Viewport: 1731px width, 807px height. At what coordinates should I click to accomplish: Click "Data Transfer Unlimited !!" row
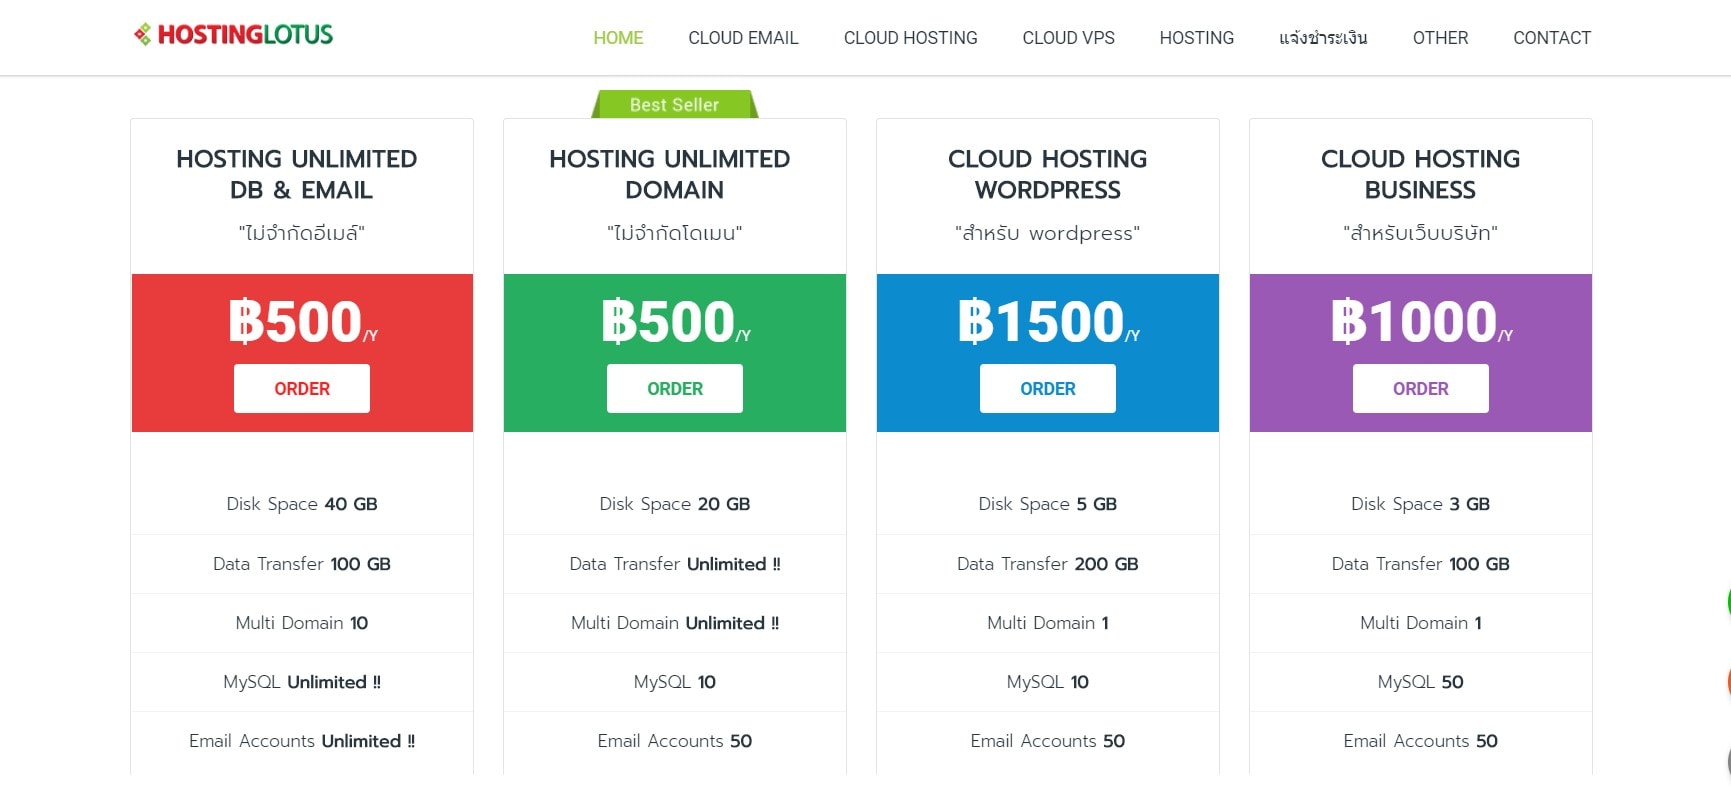pyautogui.click(x=675, y=564)
